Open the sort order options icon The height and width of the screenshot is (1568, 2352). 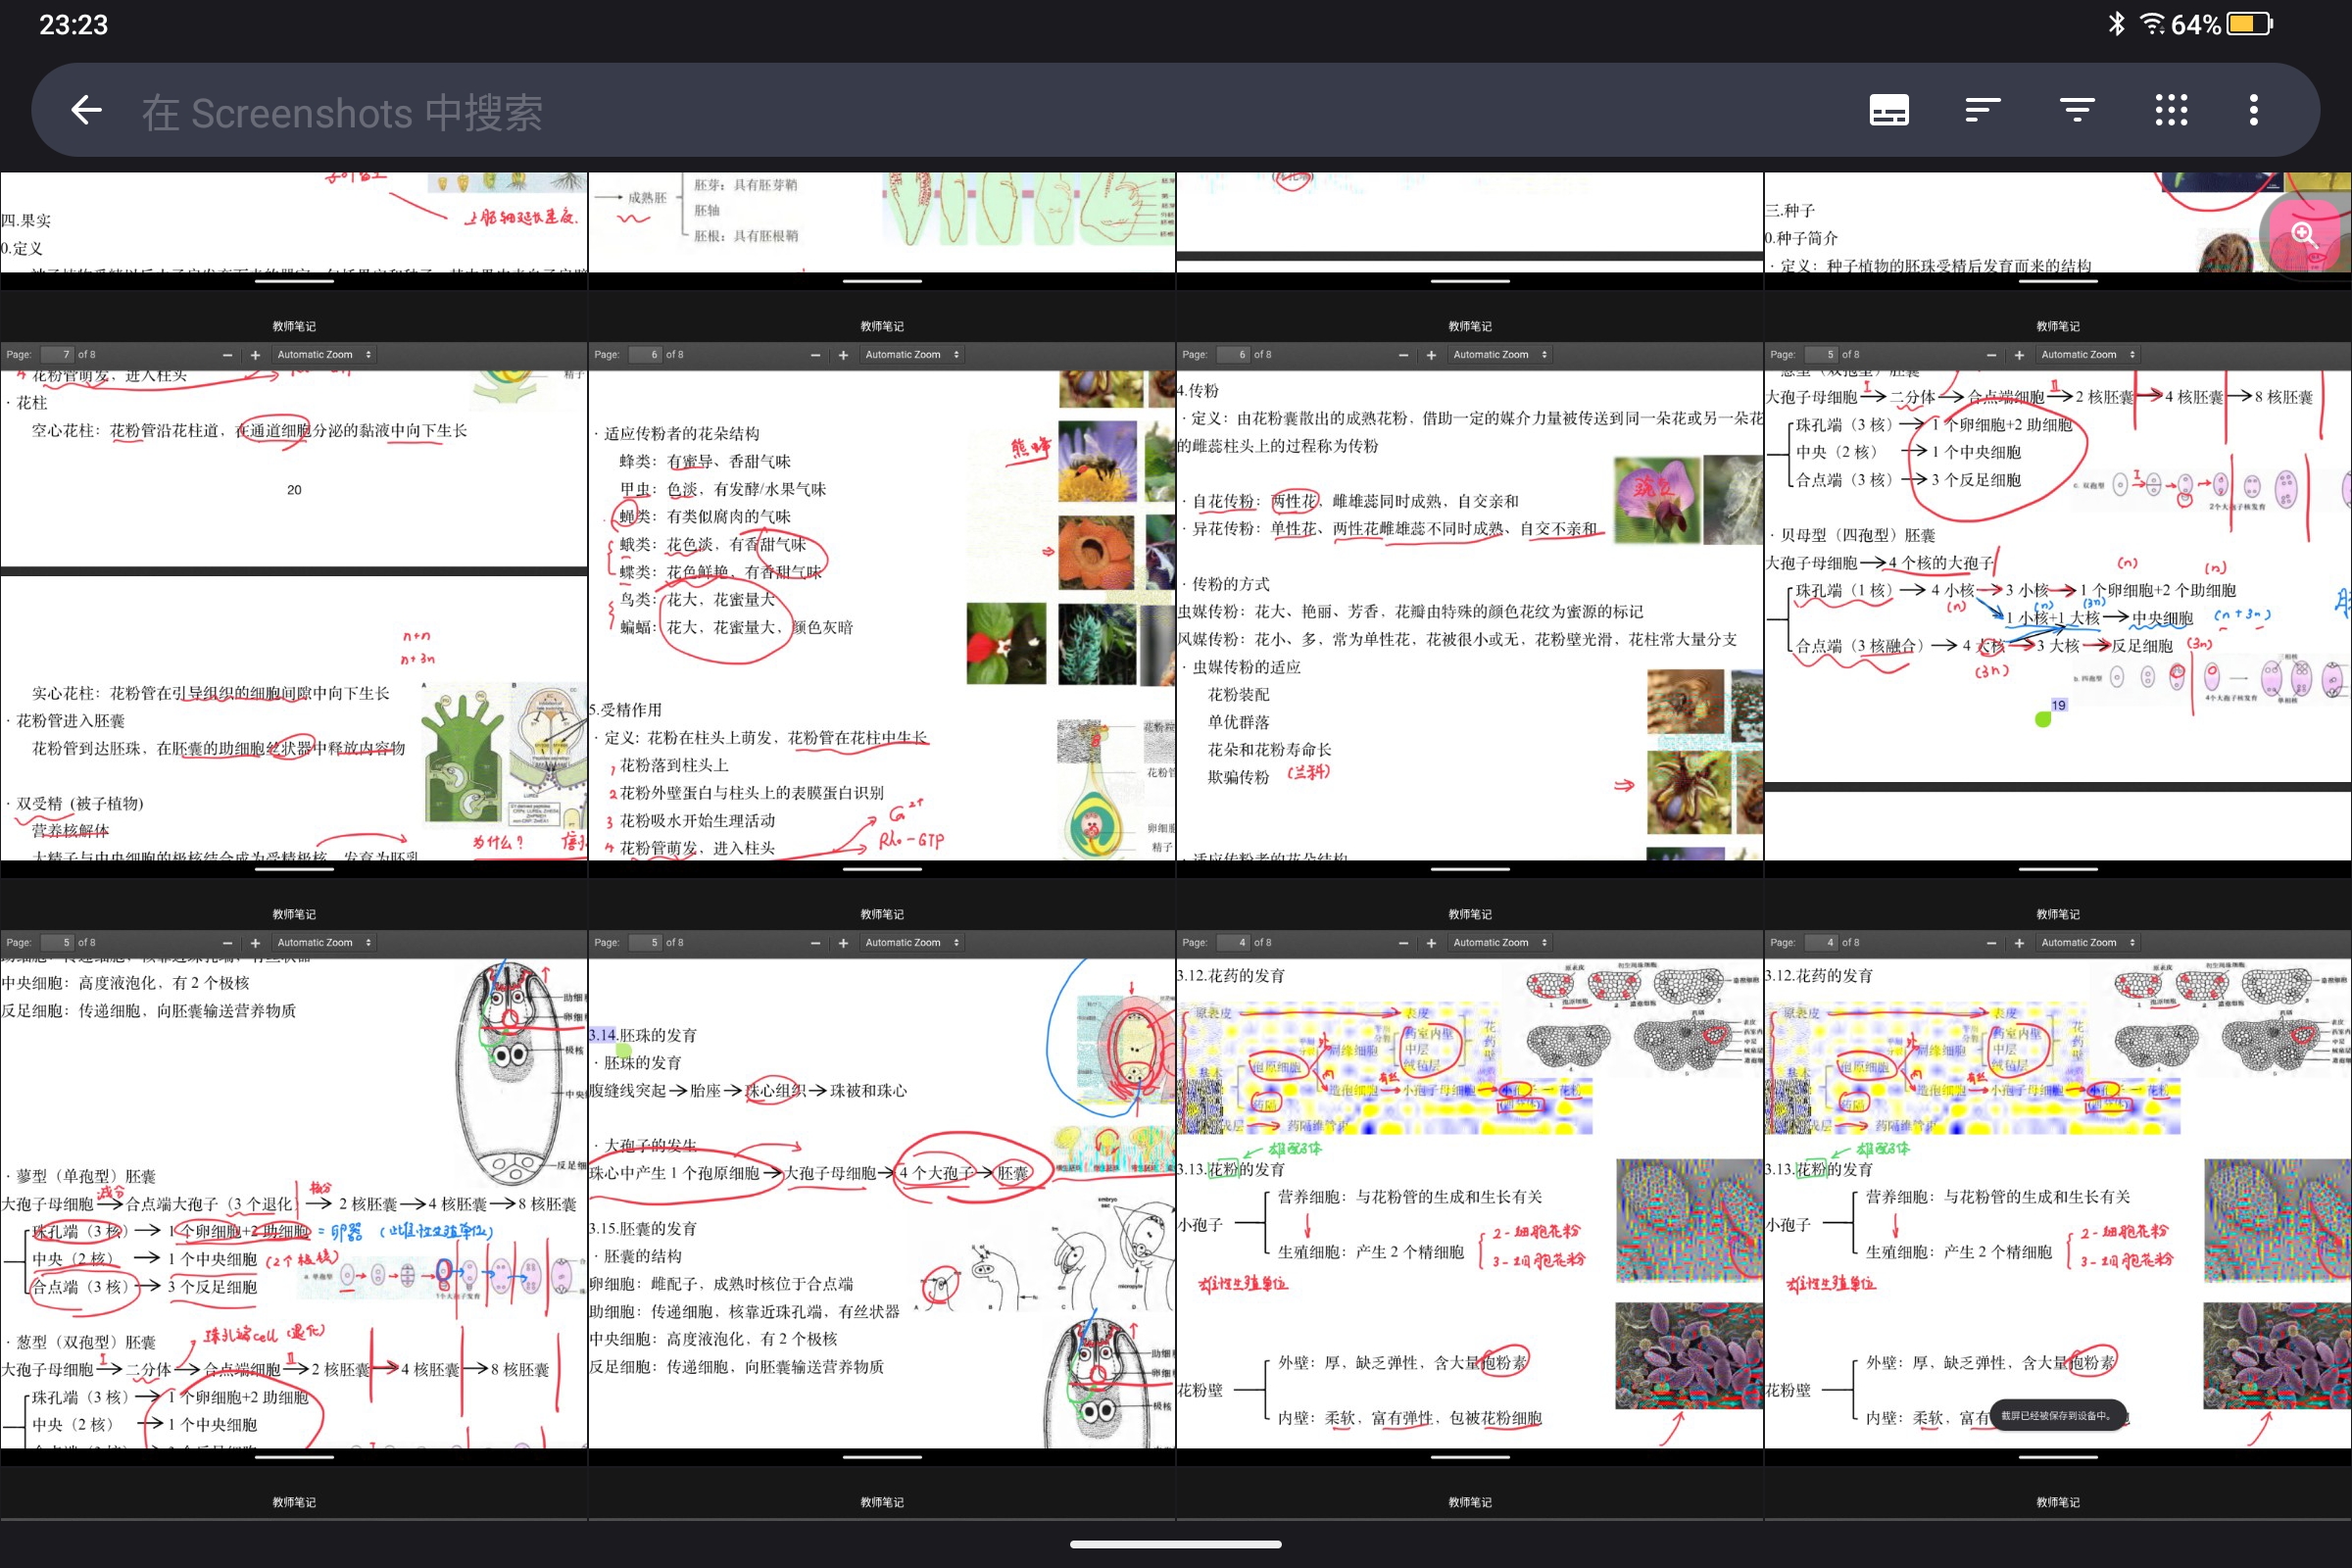click(1983, 110)
